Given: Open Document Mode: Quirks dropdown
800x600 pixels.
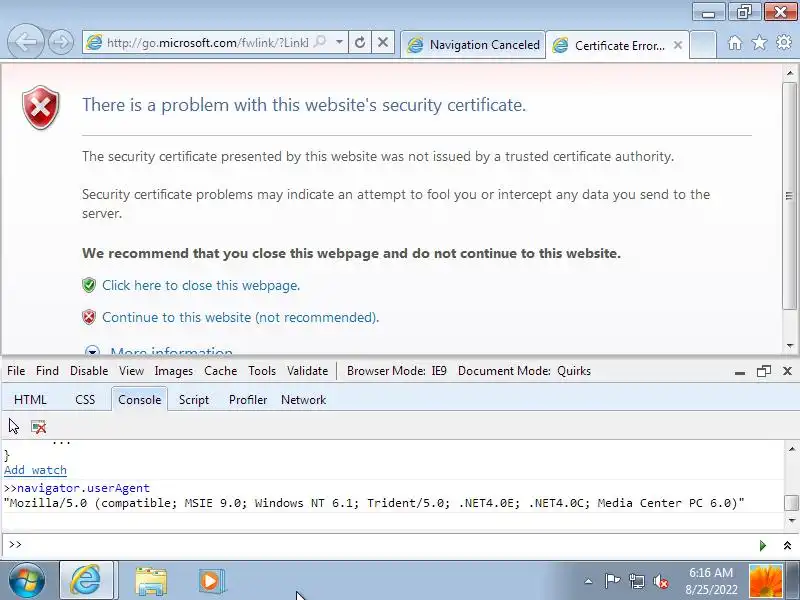Looking at the screenshot, I should 524,371.
